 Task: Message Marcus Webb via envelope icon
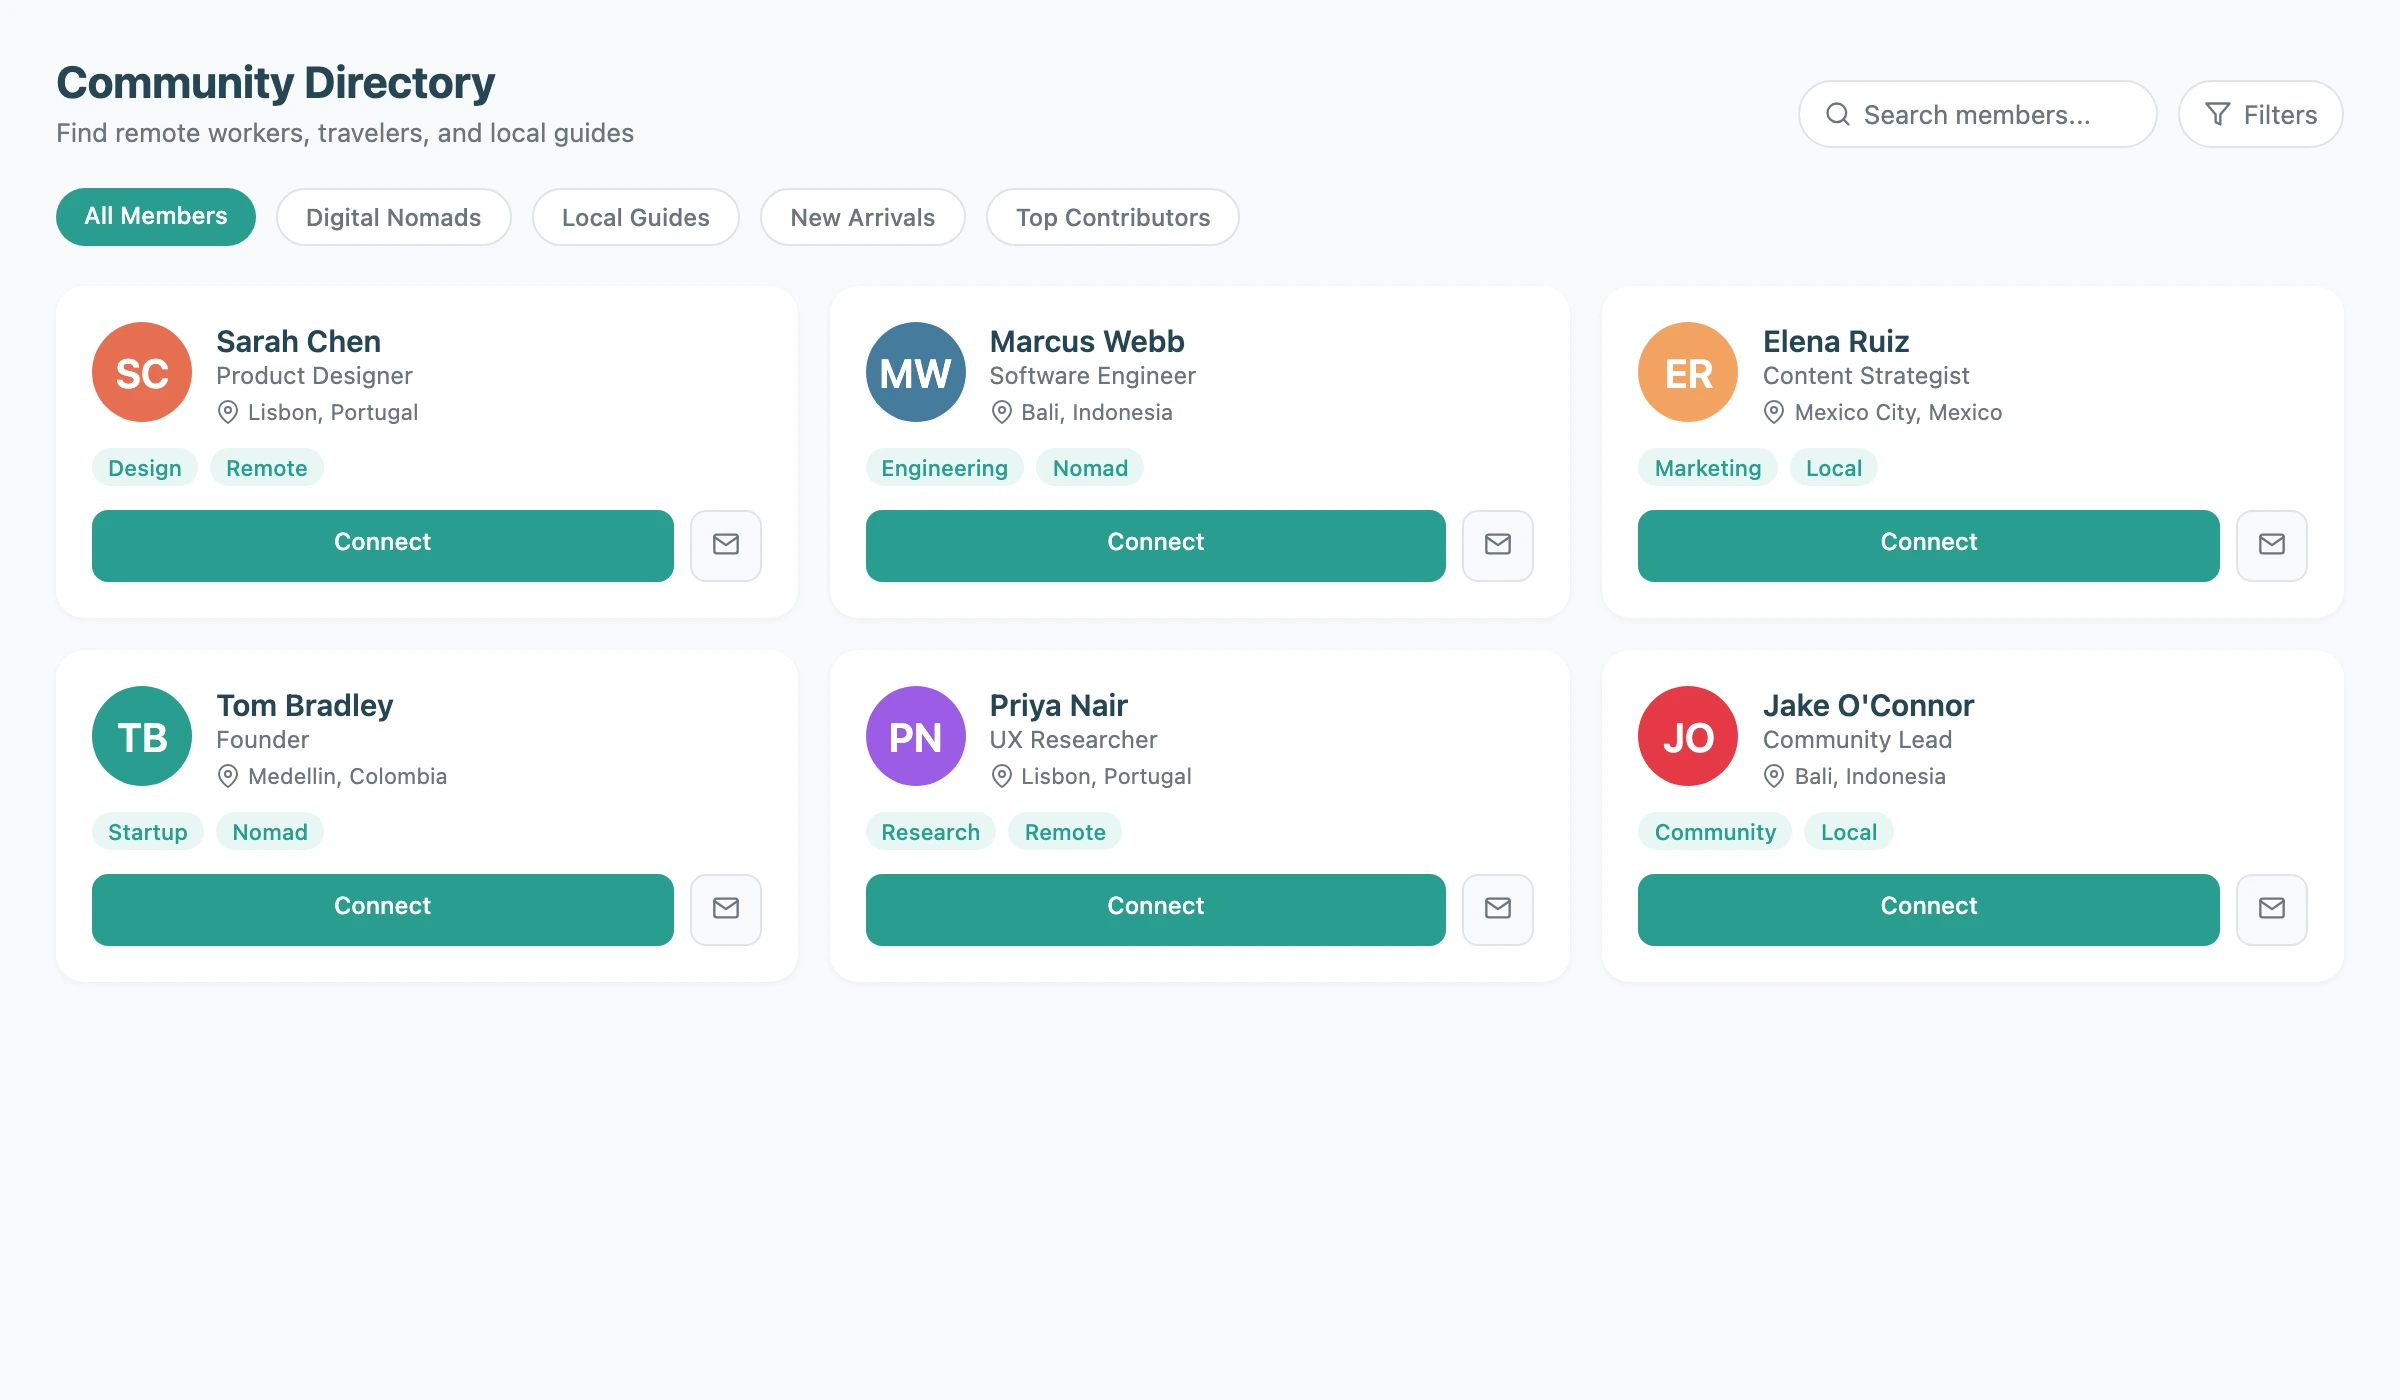pos(1497,545)
